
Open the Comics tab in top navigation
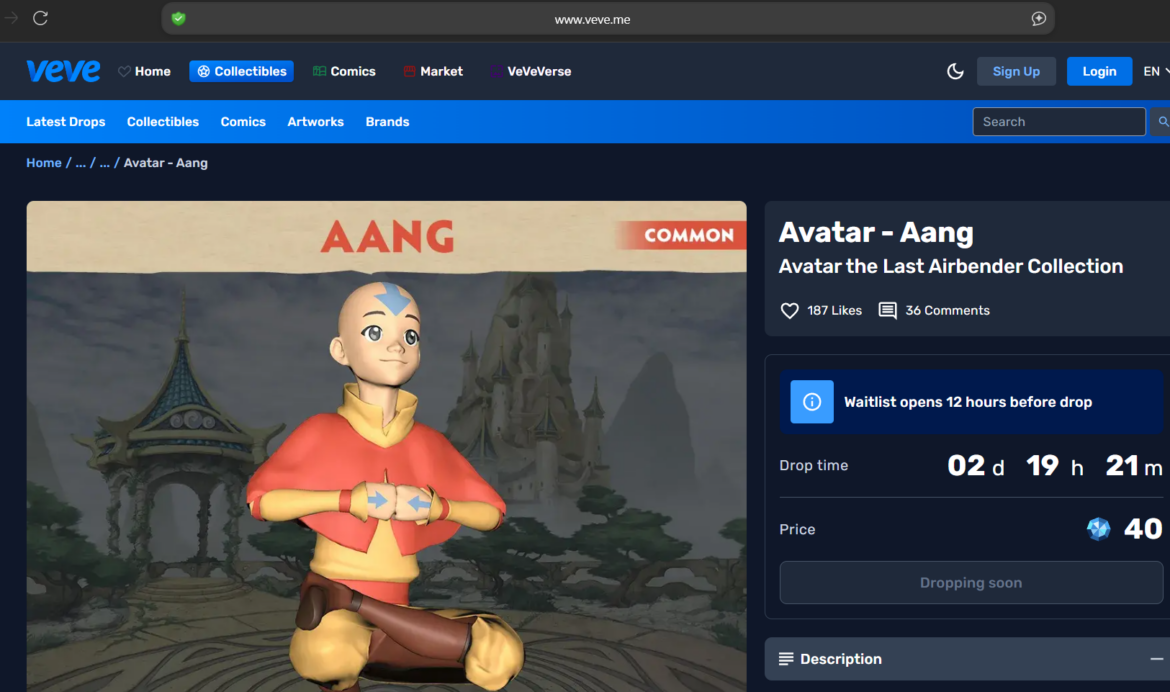(344, 71)
